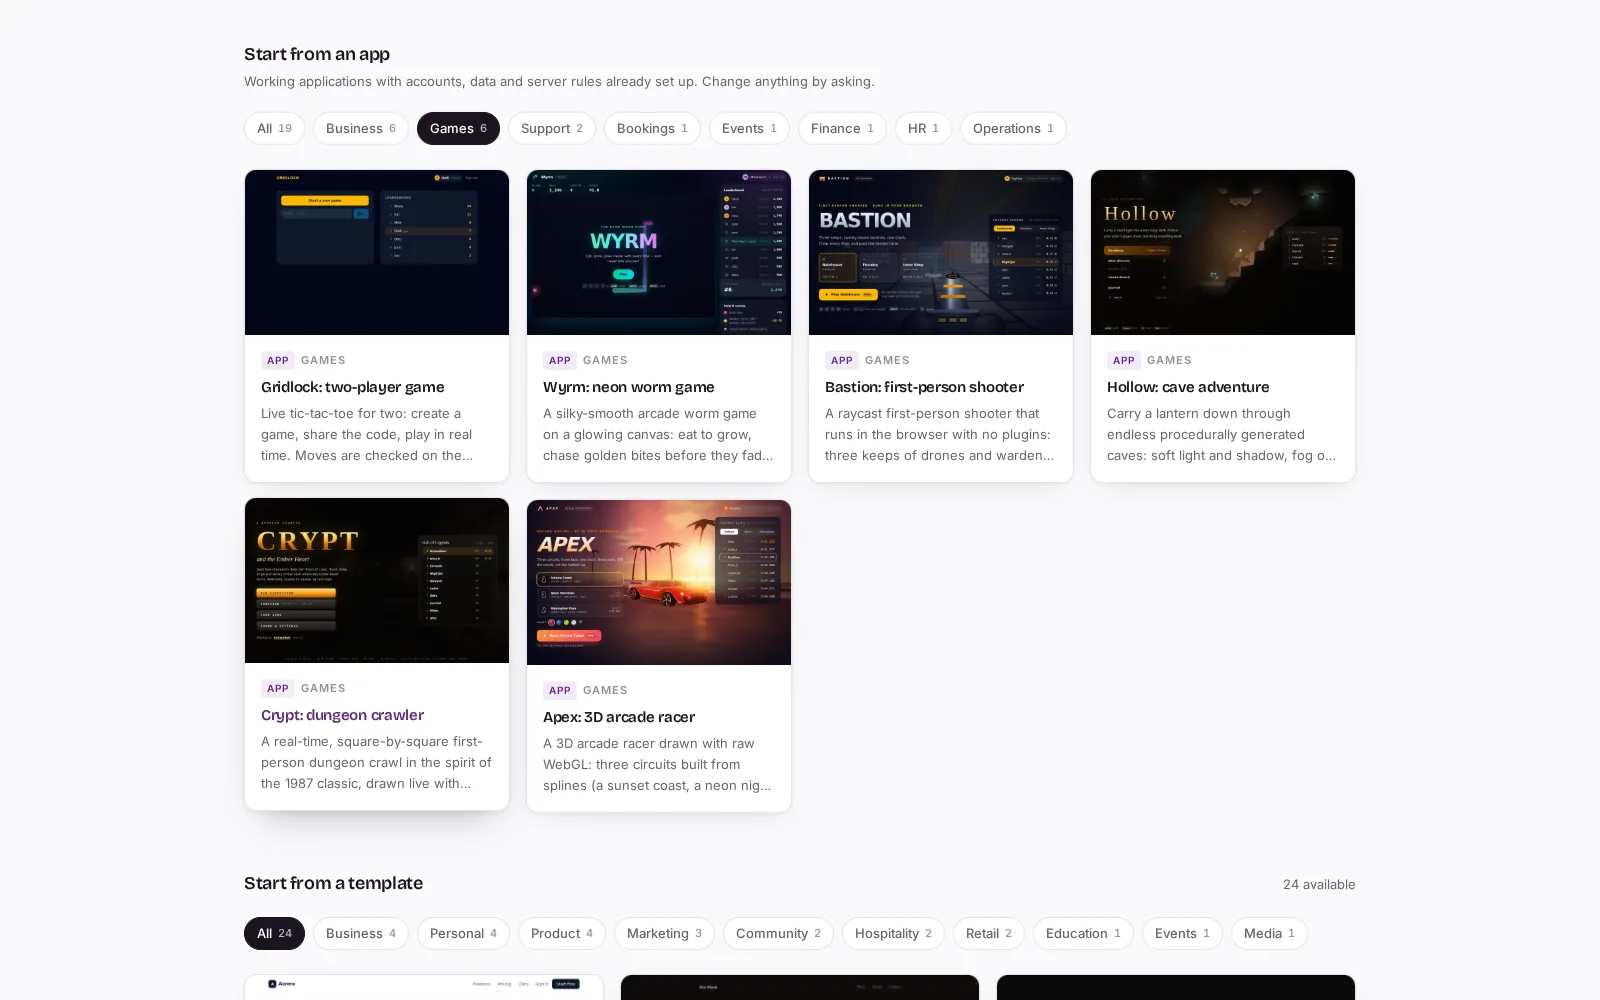Viewport: 1600px width, 1000px height.
Task: Click the APP badge on Apex card
Action: pyautogui.click(x=560, y=690)
